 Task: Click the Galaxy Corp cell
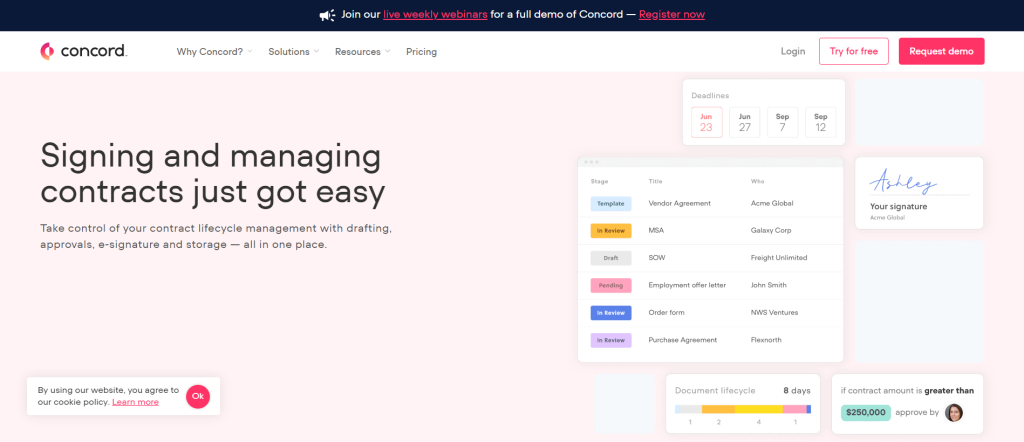(x=771, y=230)
